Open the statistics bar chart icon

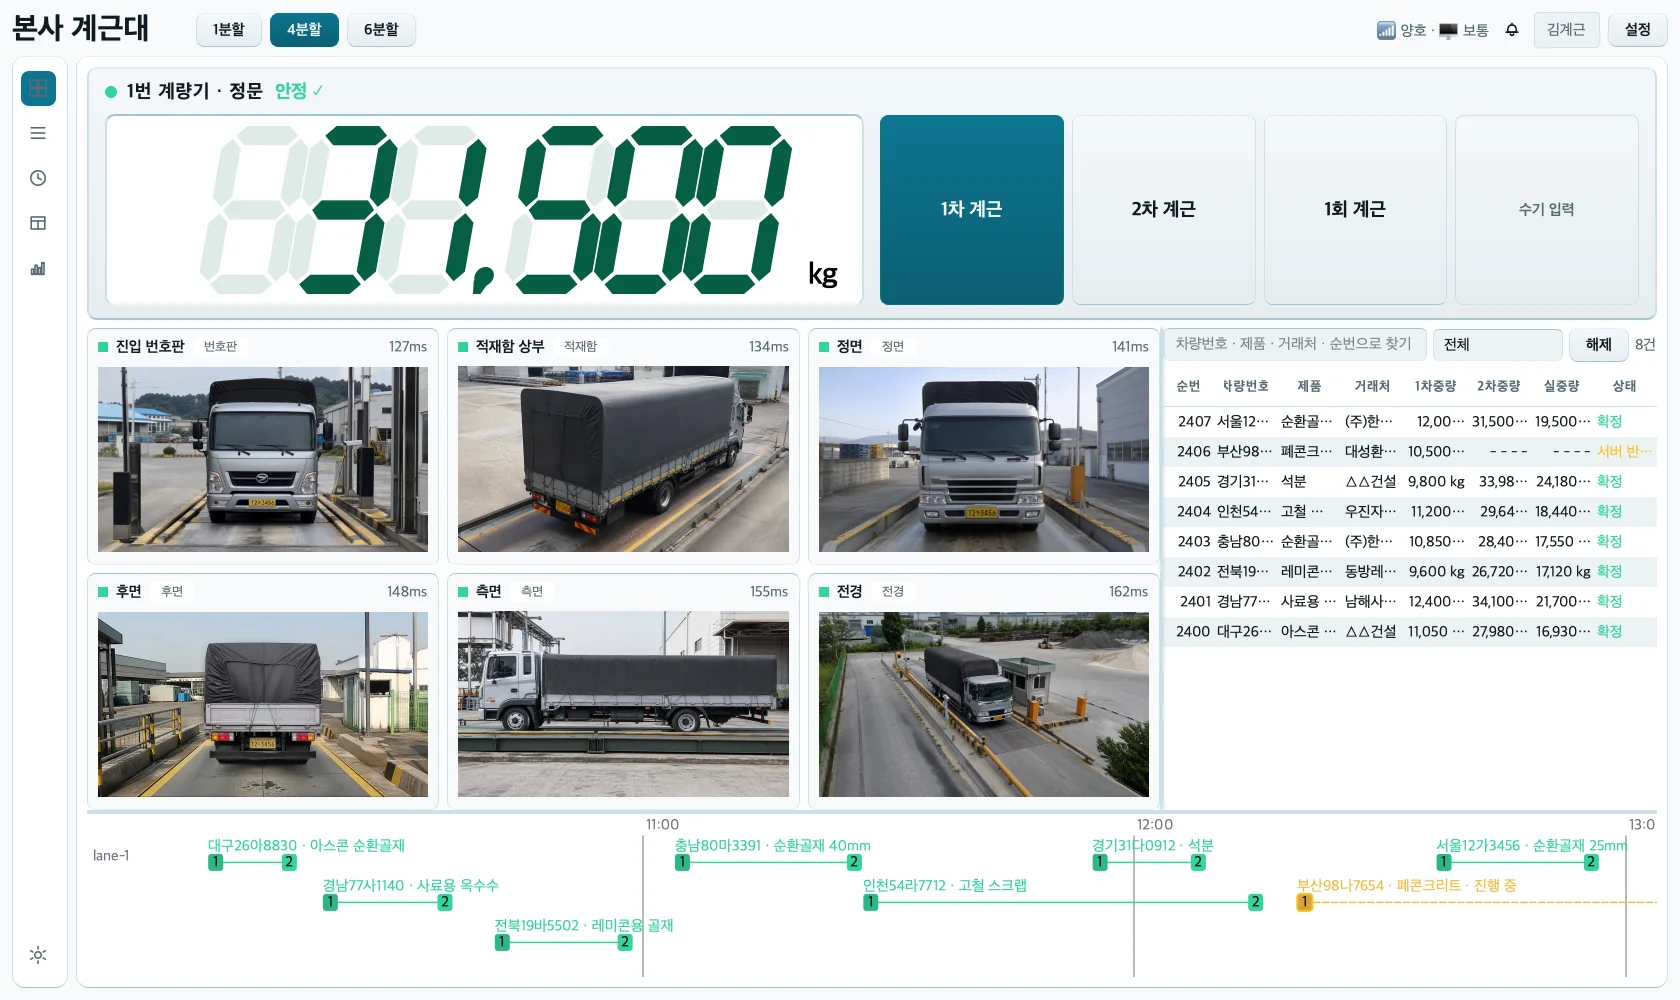(38, 268)
